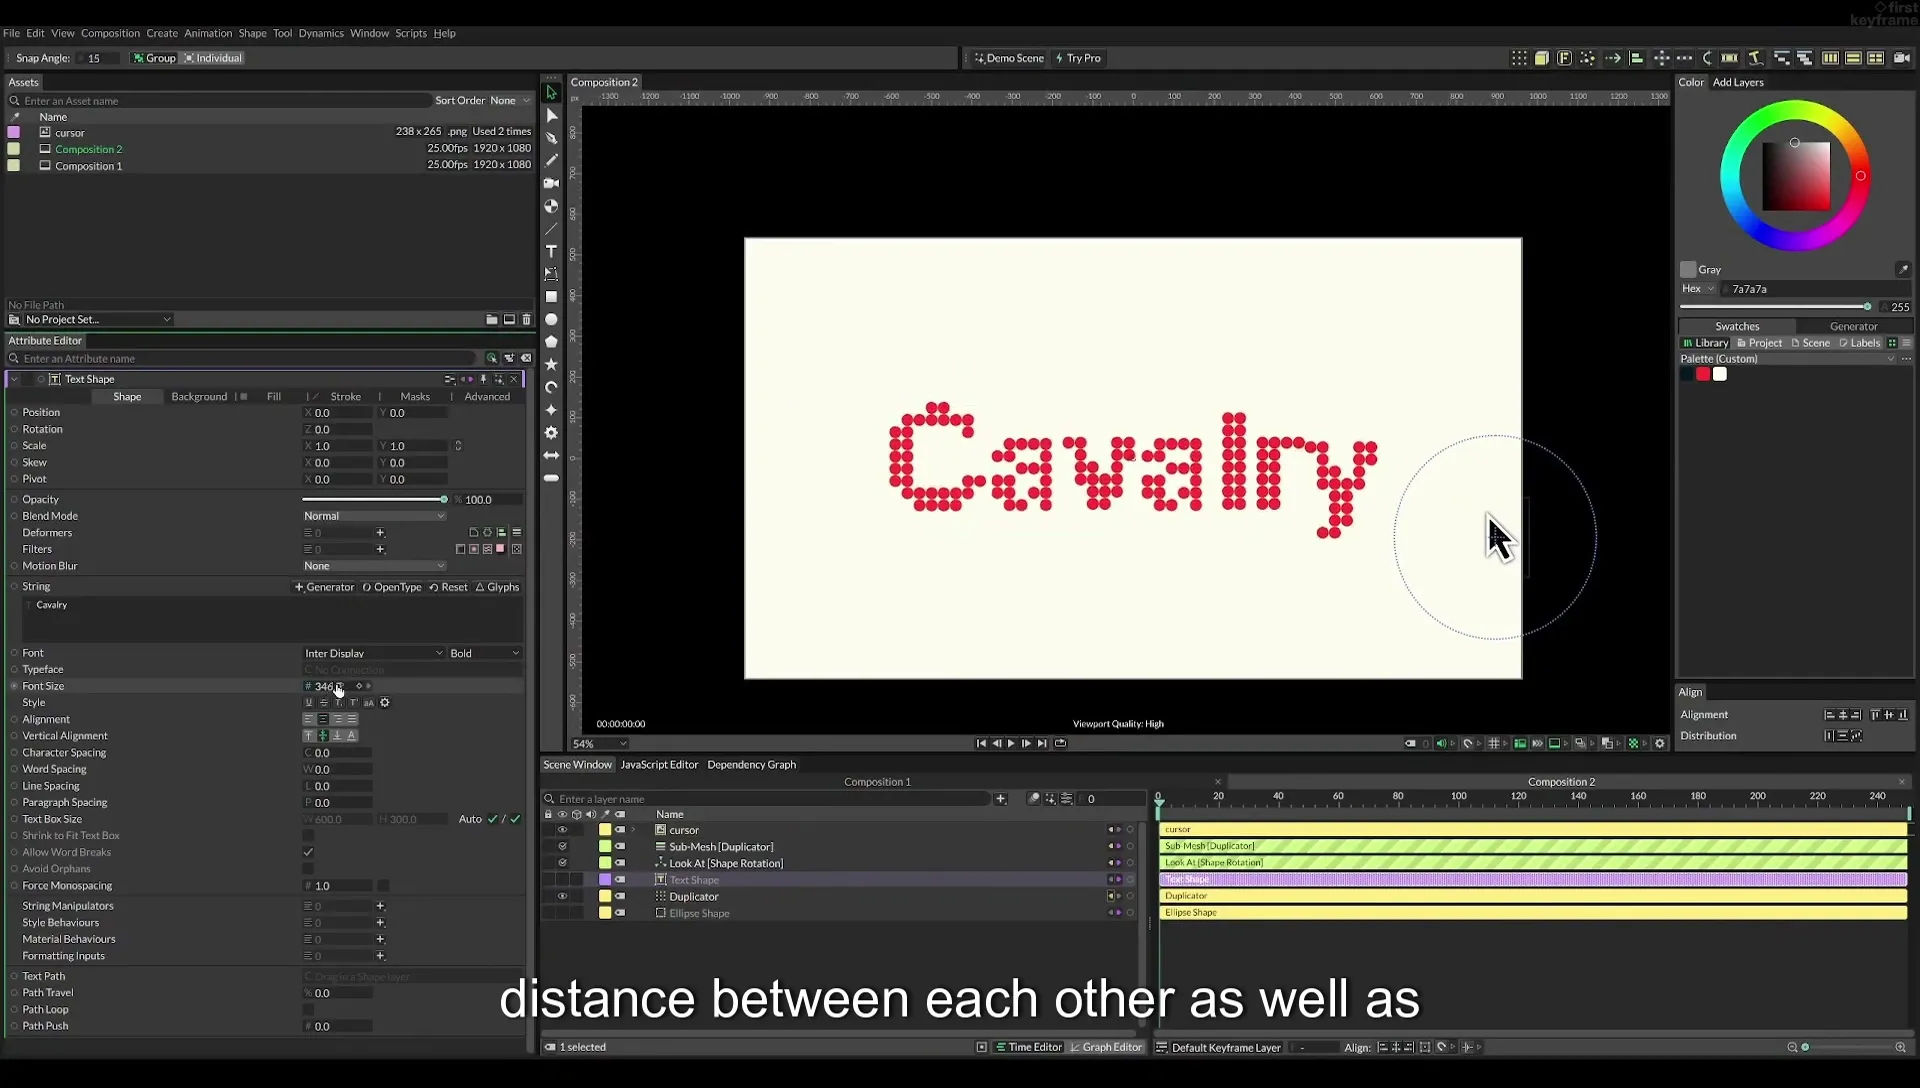1920x1088 pixels.
Task: Toggle the Sub-Mesh [Duplicator] layer active state
Action: point(562,847)
